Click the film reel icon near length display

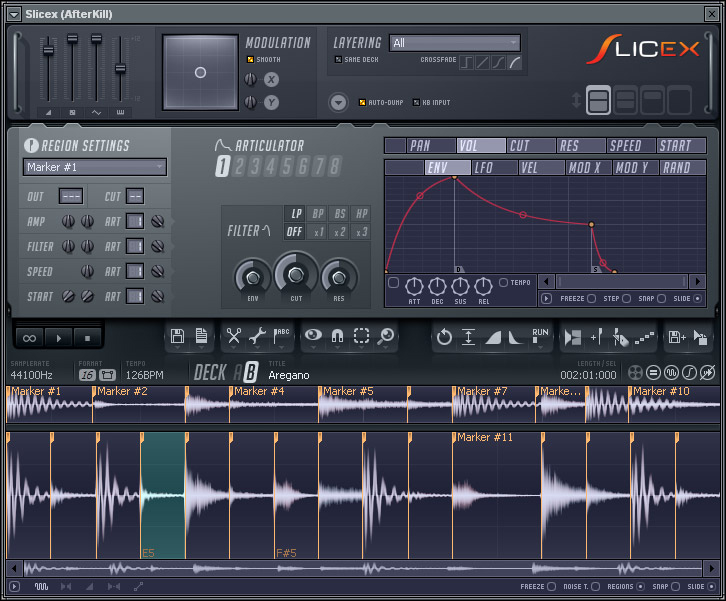636,373
